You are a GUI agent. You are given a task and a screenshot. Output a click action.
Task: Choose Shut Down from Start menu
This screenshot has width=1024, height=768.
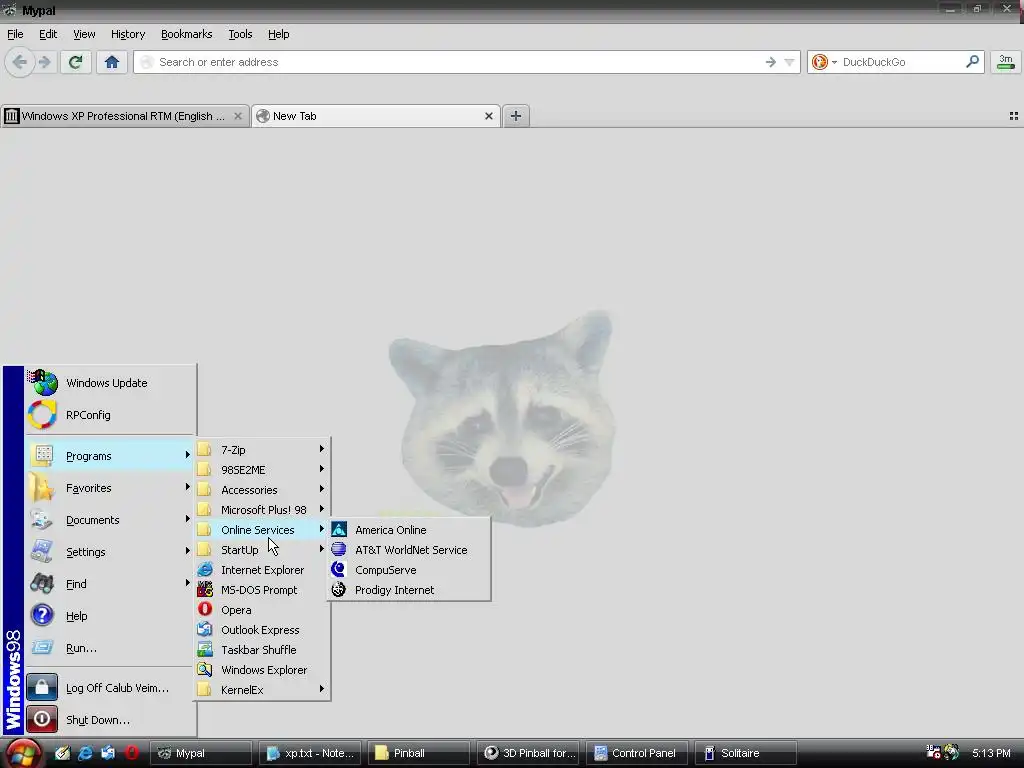click(x=110, y=720)
